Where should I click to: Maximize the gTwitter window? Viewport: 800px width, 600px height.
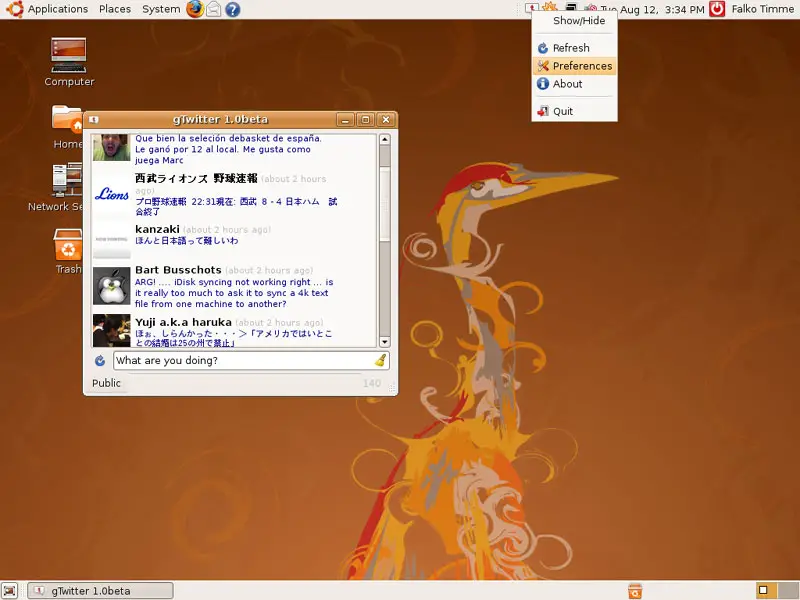[x=365, y=120]
